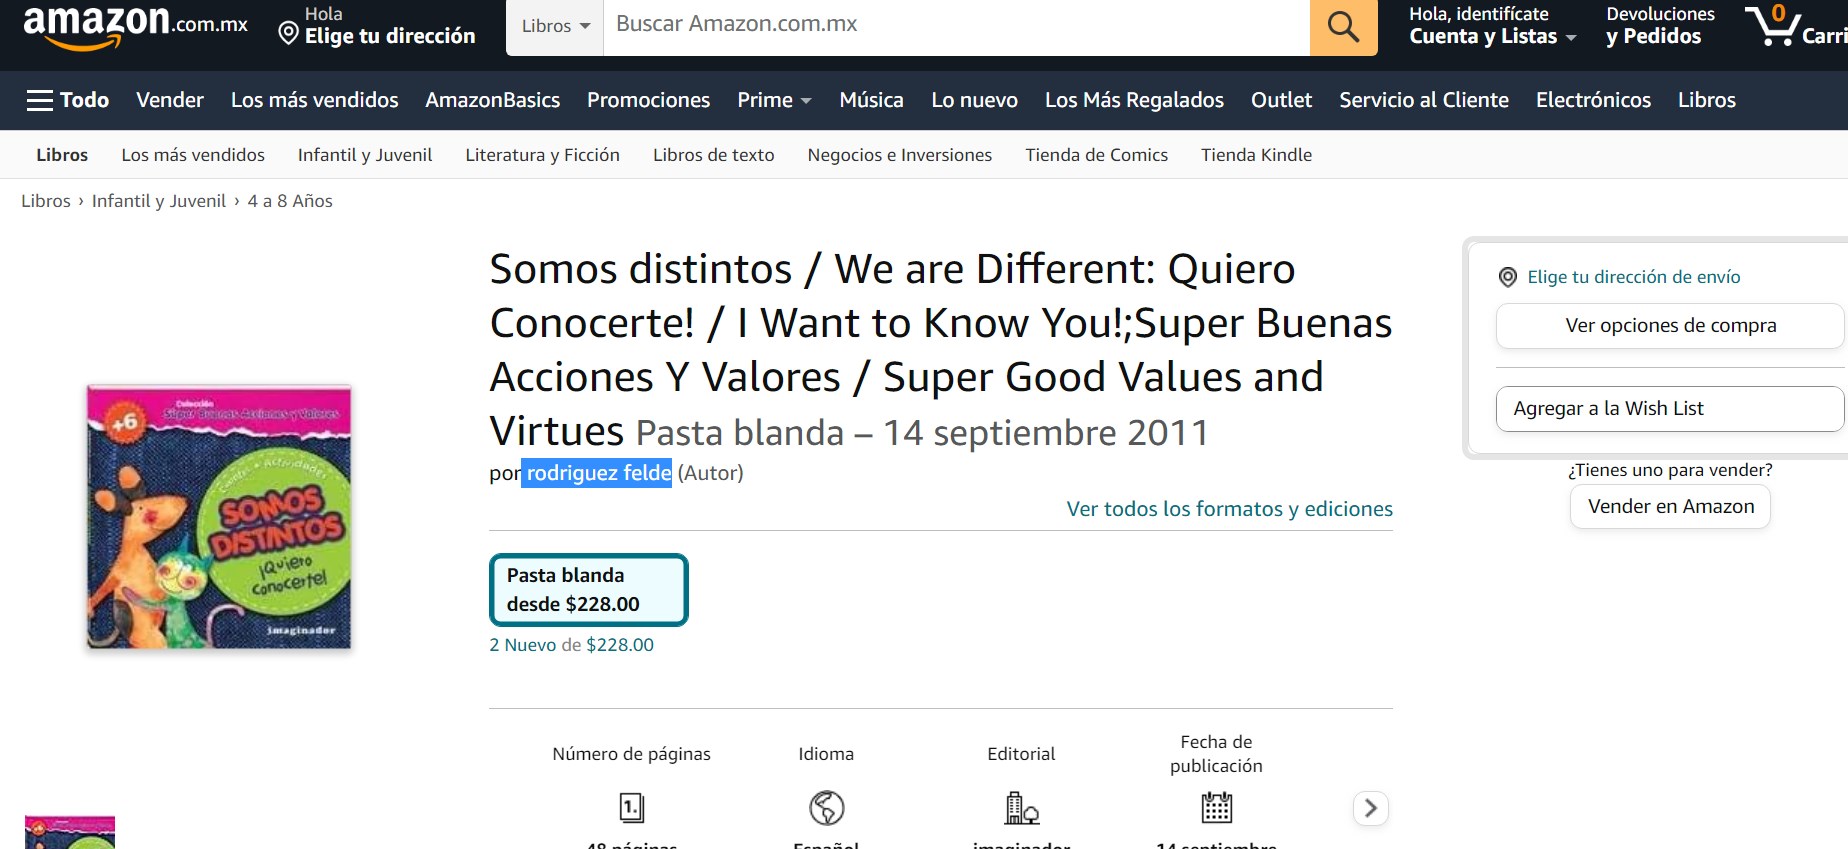
Task: Open Los más vendidos in main nav
Action: [314, 100]
